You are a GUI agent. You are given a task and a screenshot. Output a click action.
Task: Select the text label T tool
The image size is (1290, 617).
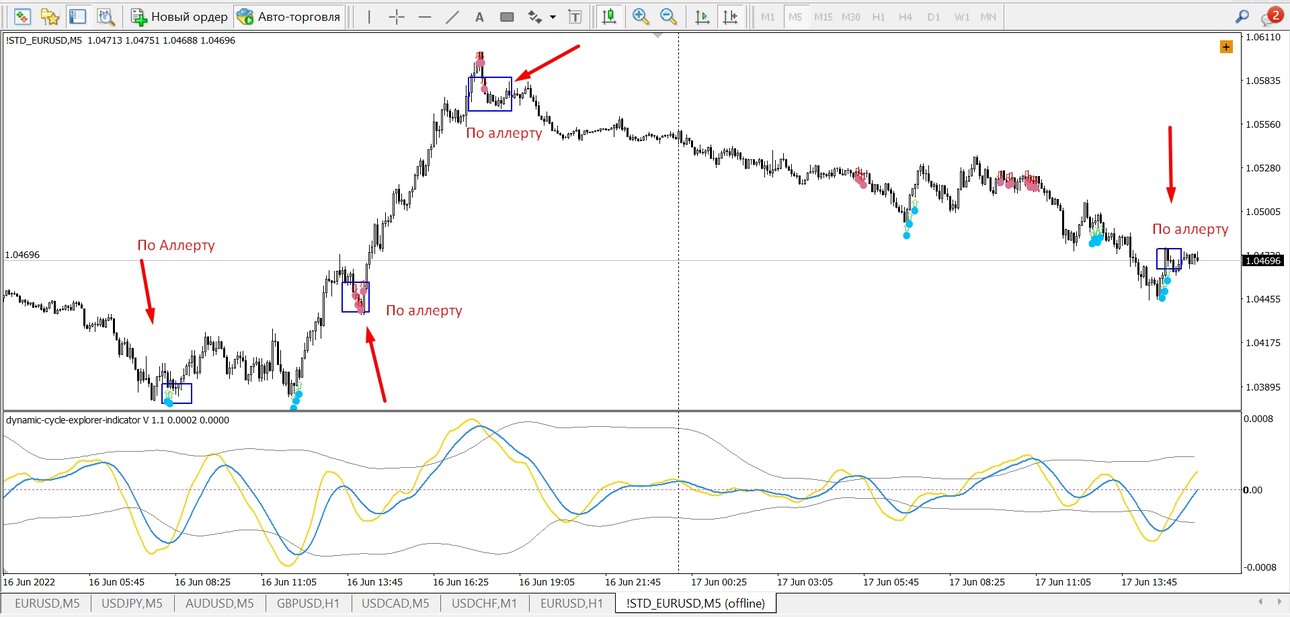(573, 17)
